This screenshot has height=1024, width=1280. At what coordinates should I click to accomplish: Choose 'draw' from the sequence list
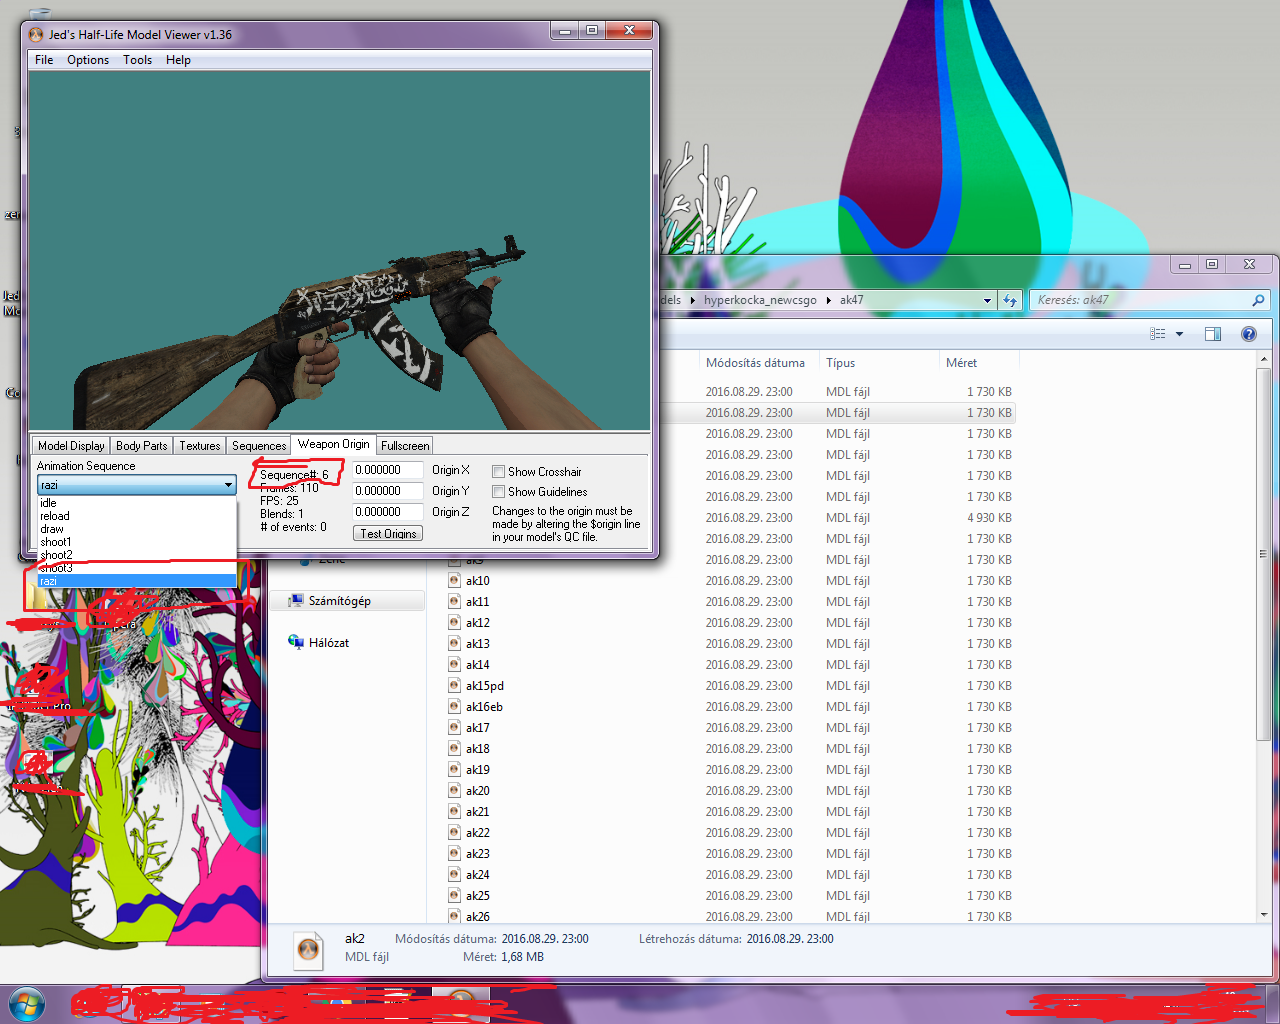[x=137, y=529]
